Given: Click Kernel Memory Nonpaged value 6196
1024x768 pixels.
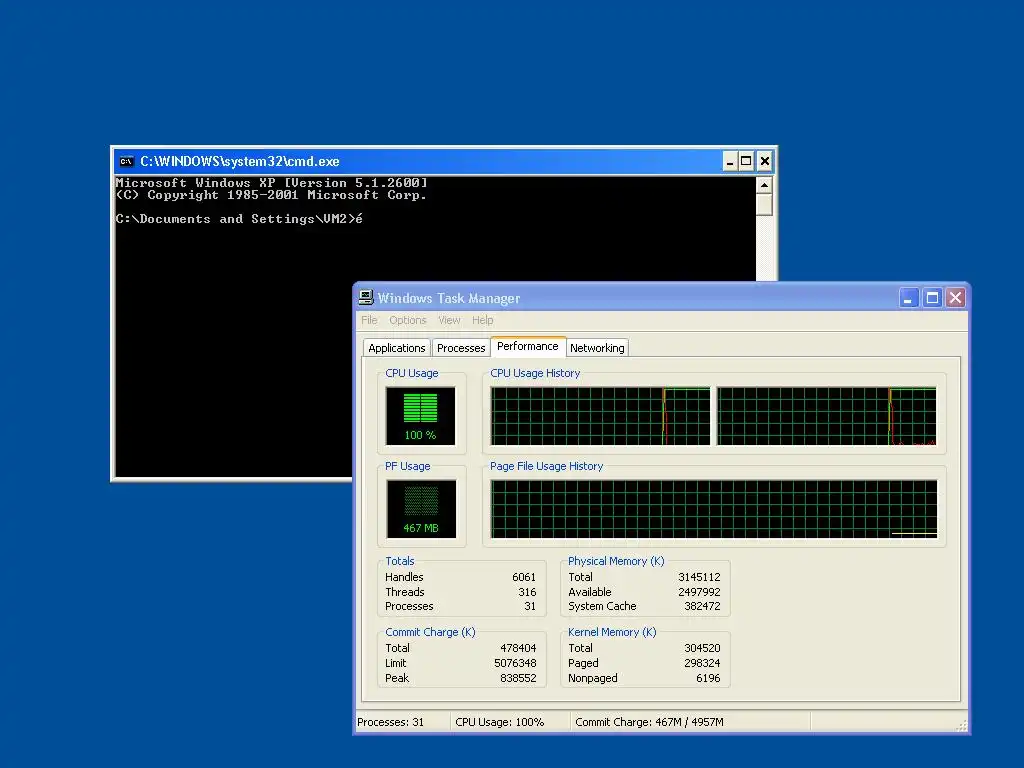Looking at the screenshot, I should tap(709, 679).
